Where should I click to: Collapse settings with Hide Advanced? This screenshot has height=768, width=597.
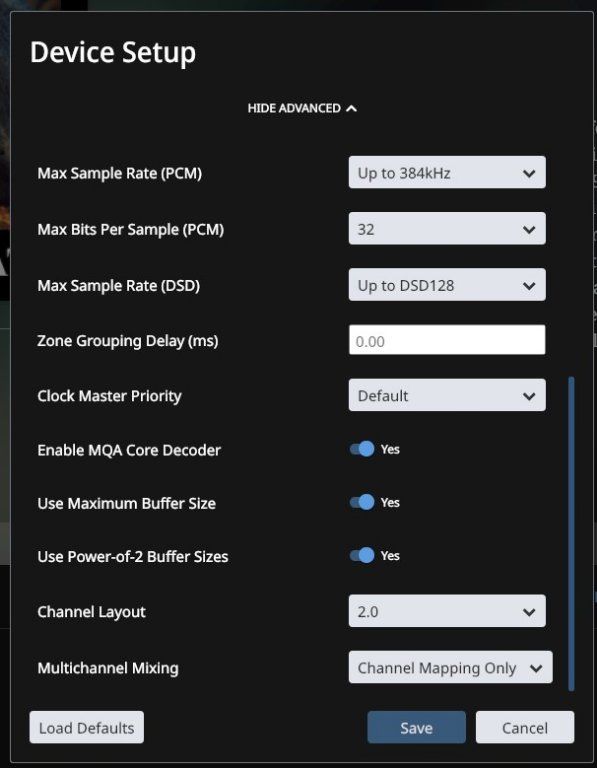302,108
